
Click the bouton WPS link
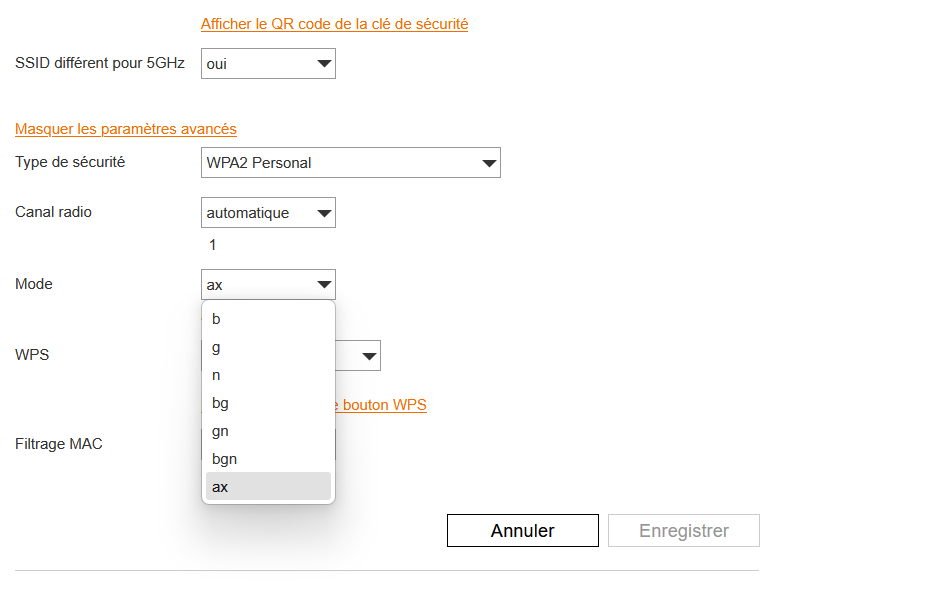[x=390, y=405]
